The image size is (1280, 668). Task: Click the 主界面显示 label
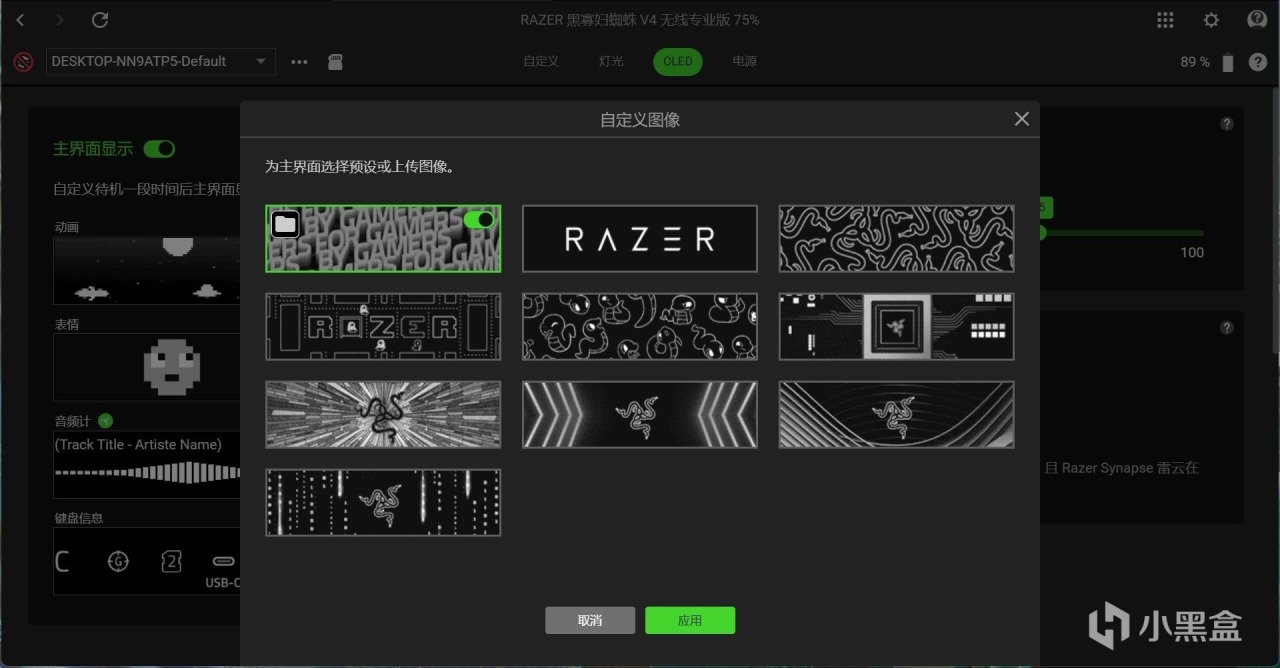tap(93, 149)
